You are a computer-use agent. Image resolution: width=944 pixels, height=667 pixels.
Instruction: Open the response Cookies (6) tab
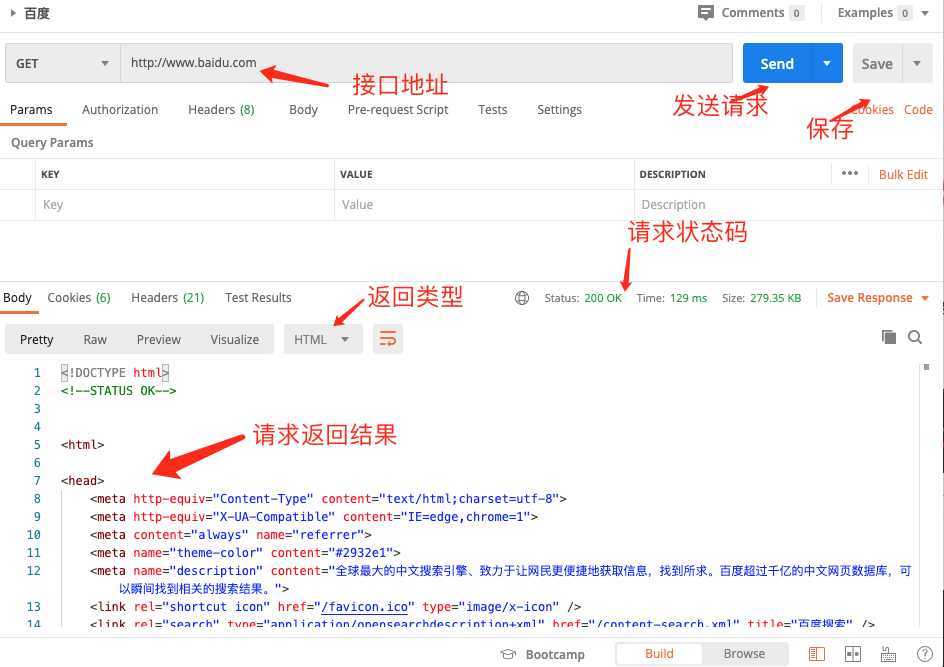point(79,297)
